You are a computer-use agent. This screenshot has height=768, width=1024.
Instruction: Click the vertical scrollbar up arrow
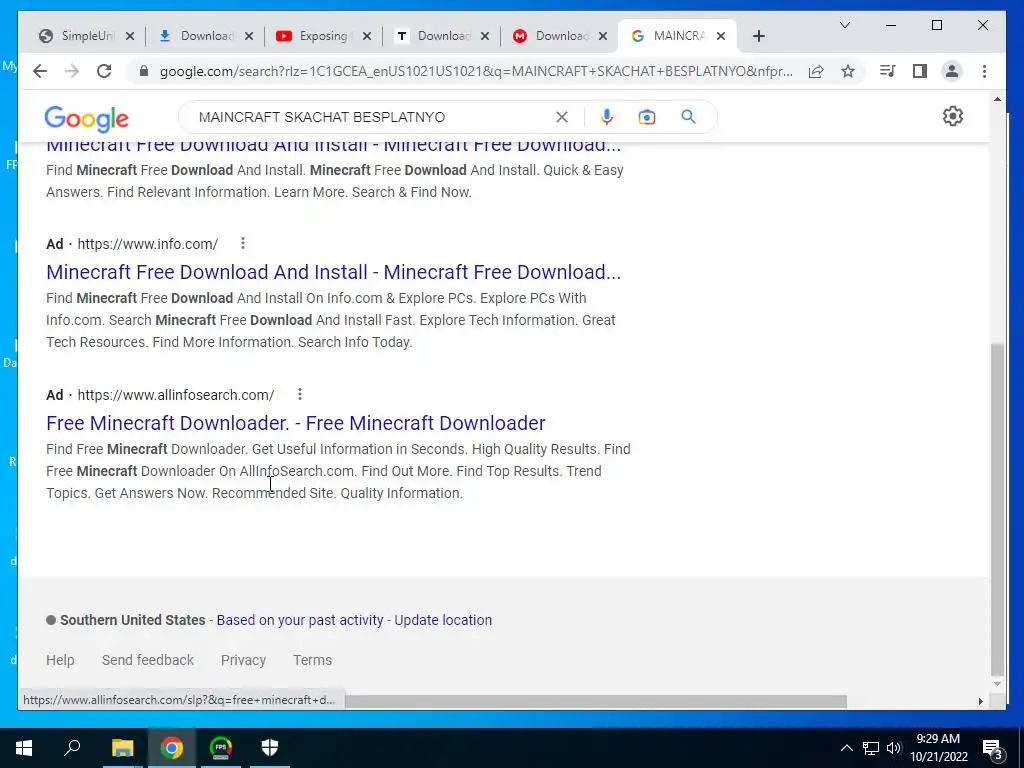(x=997, y=99)
